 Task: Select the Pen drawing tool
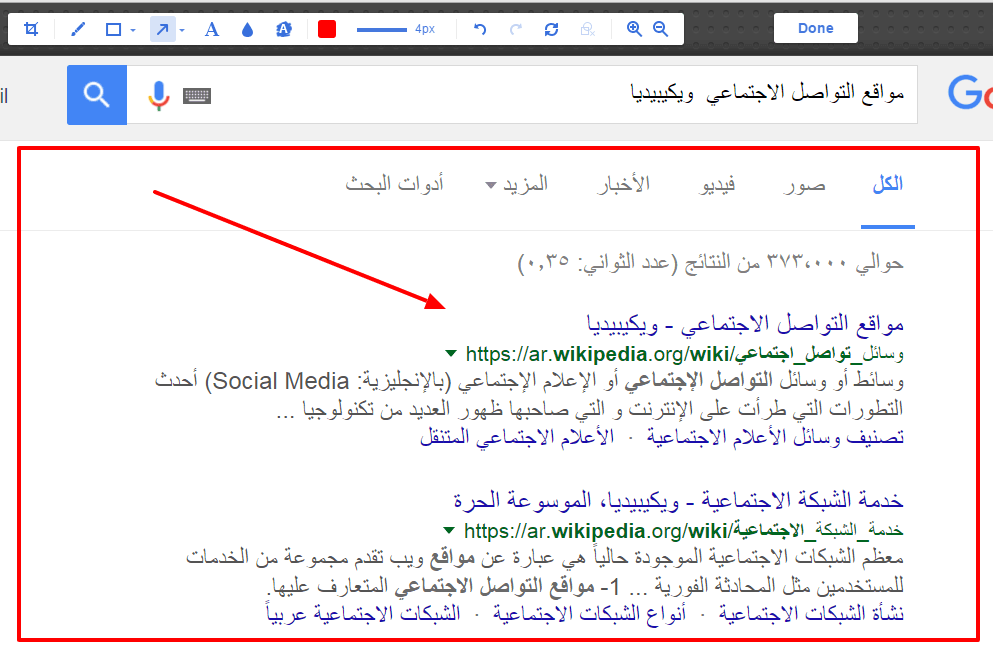pyautogui.click(x=78, y=29)
